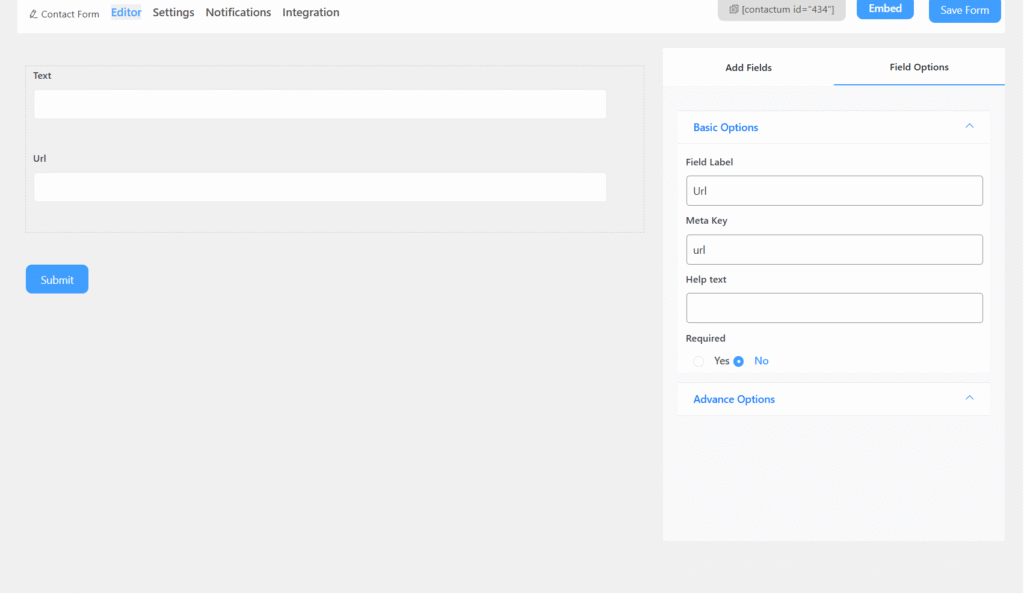Focus the Meta Key text box
1024x593 pixels.
coord(834,250)
